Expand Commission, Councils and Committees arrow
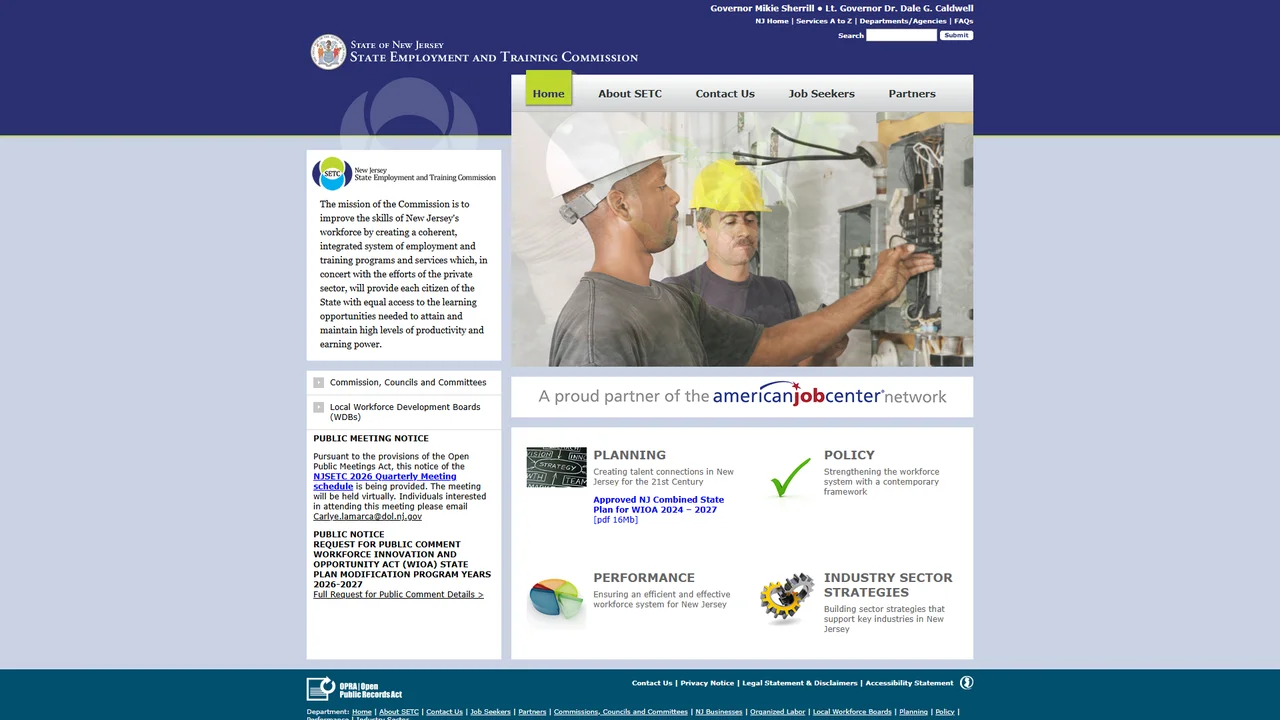This screenshot has height=720, width=1280. (x=318, y=382)
